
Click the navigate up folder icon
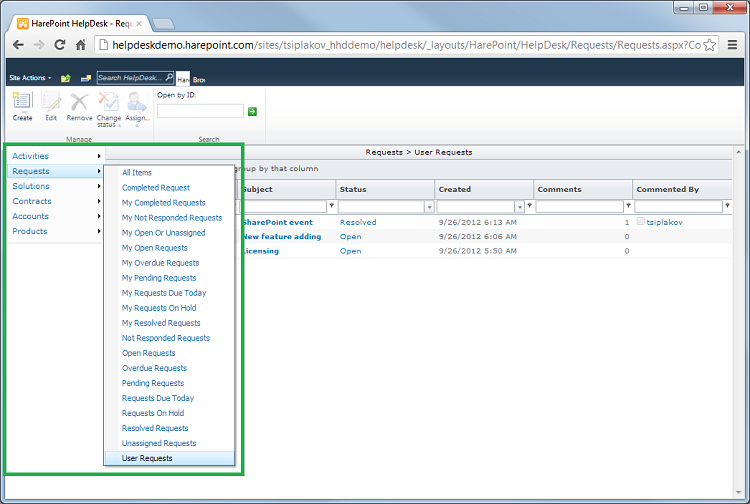66,78
